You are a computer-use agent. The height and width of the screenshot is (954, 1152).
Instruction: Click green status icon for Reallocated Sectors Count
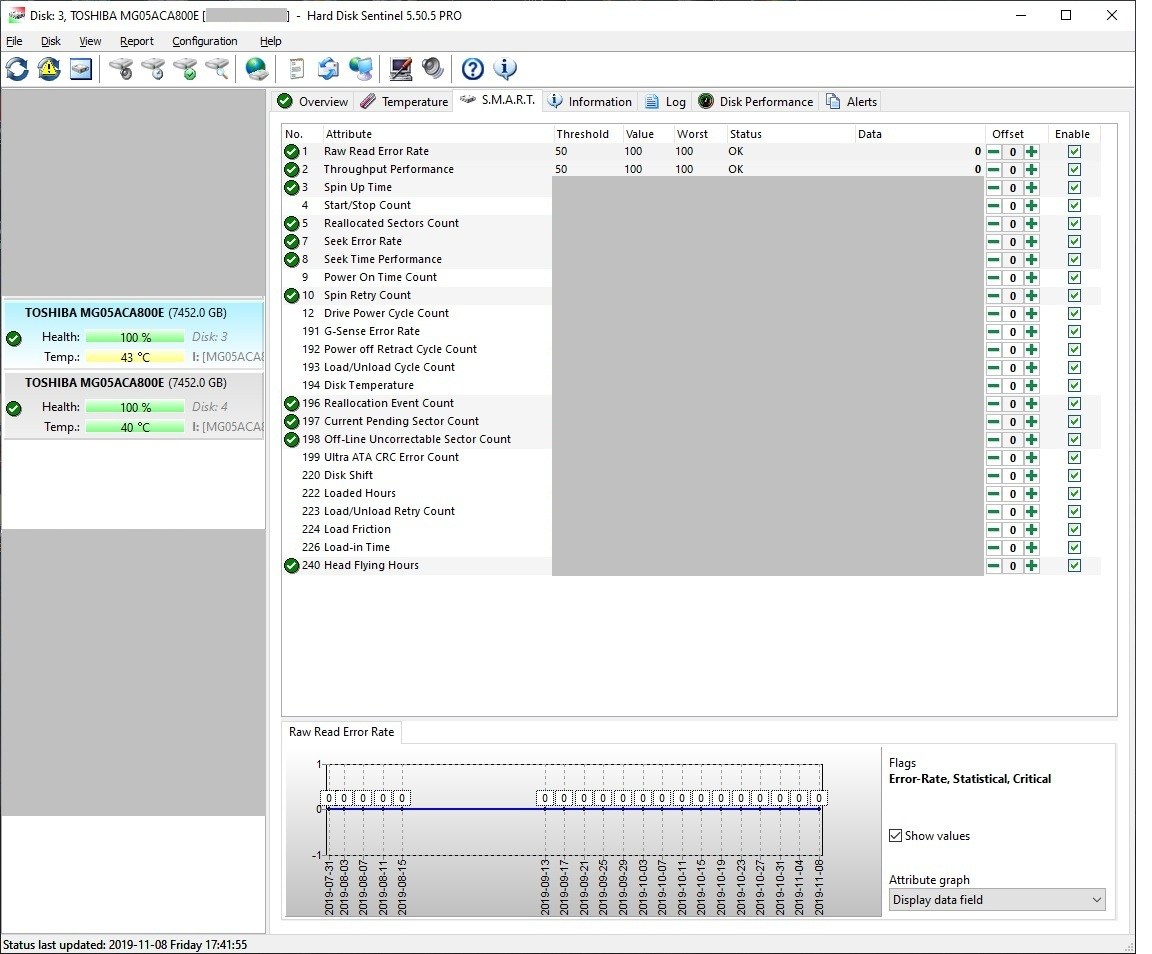coord(292,223)
